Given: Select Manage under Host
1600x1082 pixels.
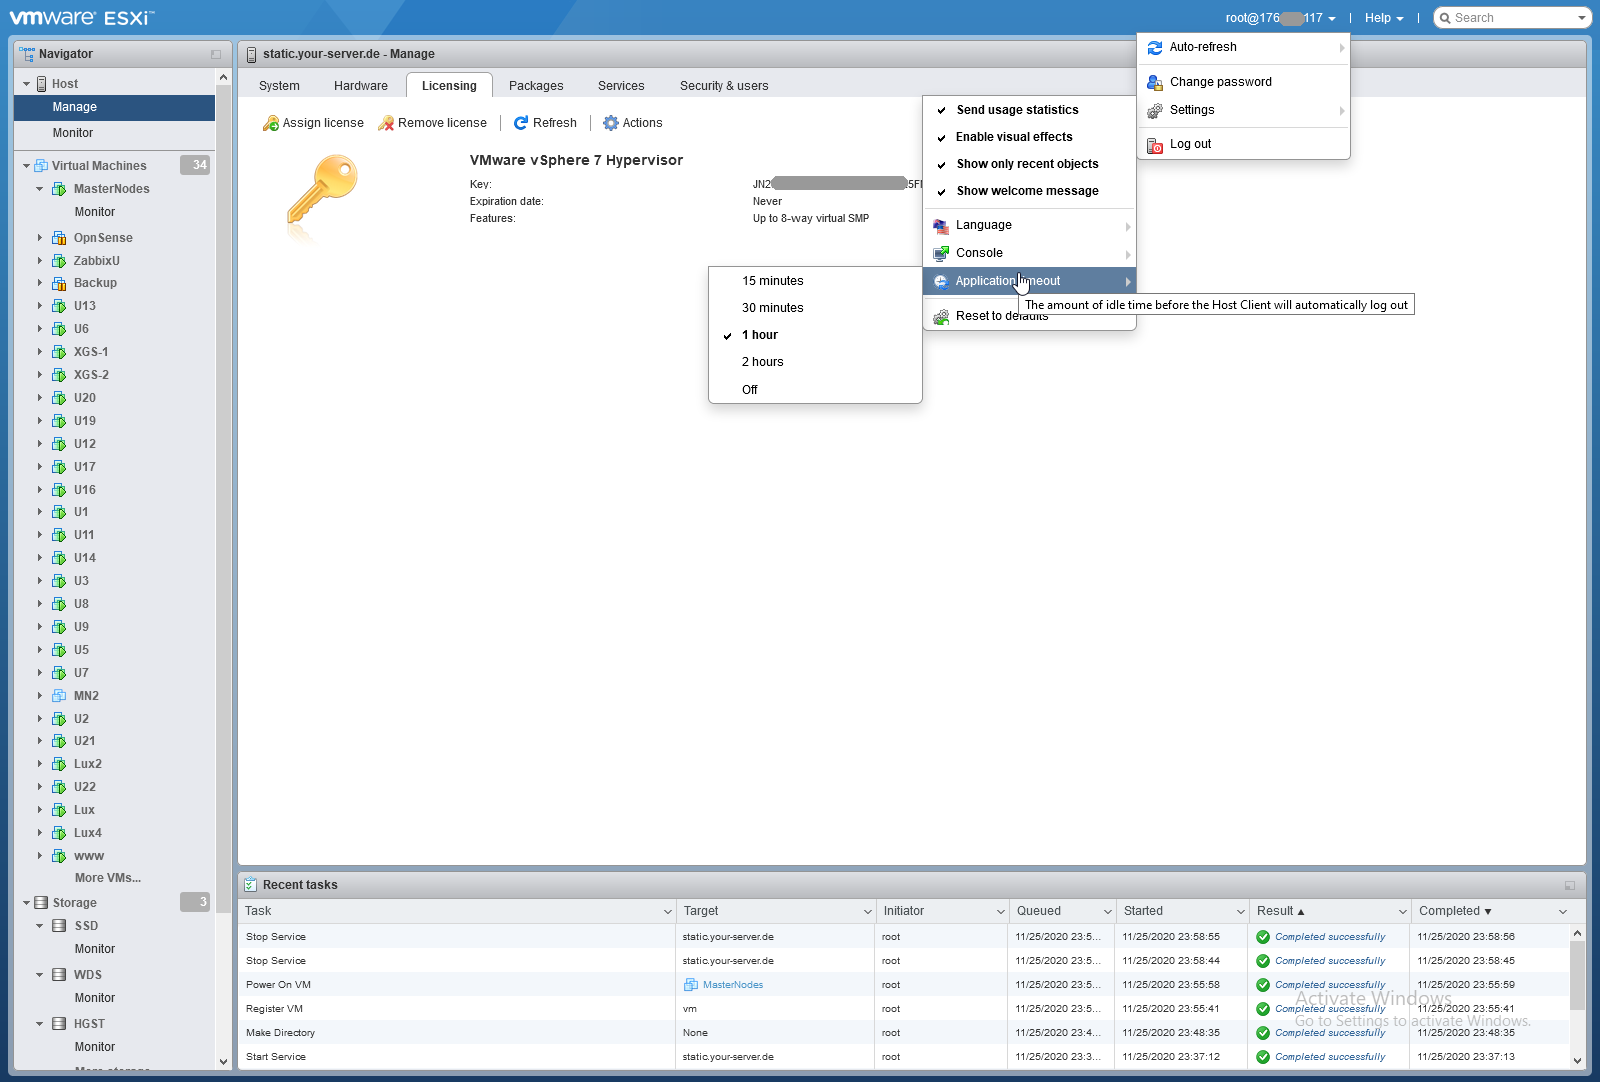Looking at the screenshot, I should [x=114, y=107].
